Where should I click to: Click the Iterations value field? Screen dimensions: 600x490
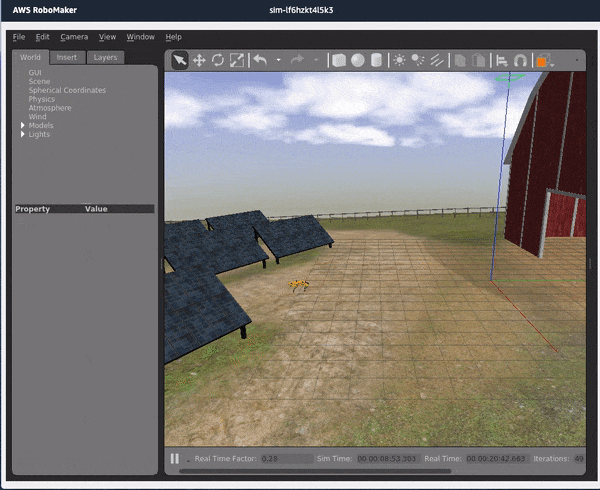click(579, 459)
